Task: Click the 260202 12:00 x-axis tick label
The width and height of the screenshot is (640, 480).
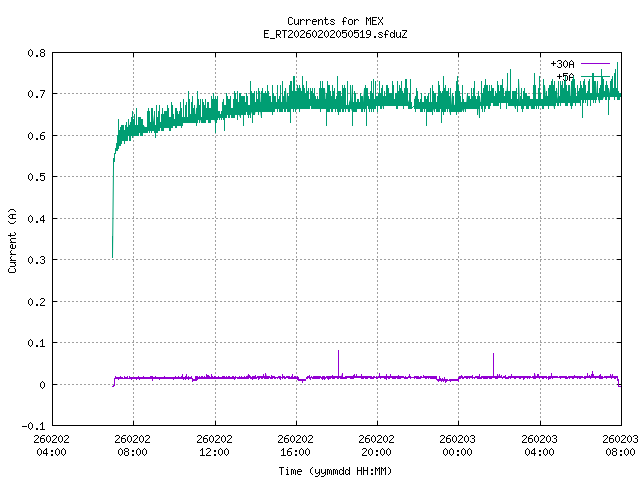Action: 214,444
